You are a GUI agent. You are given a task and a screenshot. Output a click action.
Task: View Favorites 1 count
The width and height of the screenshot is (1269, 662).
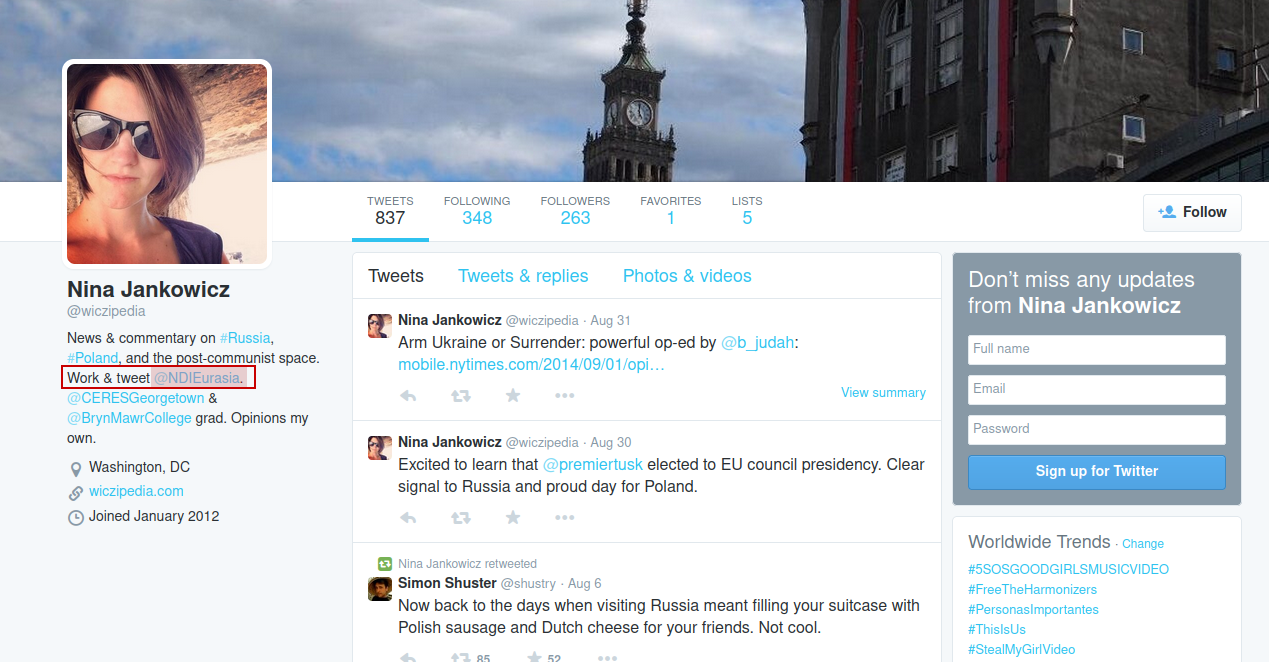point(671,210)
